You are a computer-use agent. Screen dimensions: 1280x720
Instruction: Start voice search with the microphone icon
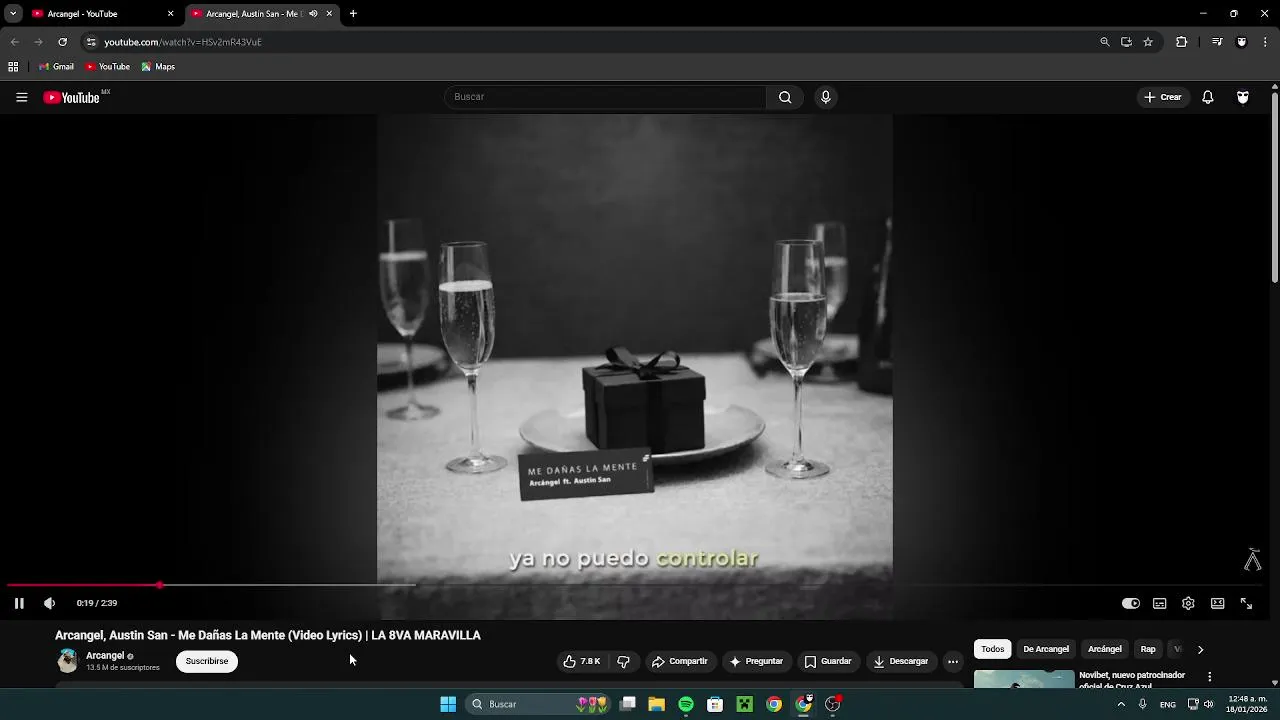(825, 97)
